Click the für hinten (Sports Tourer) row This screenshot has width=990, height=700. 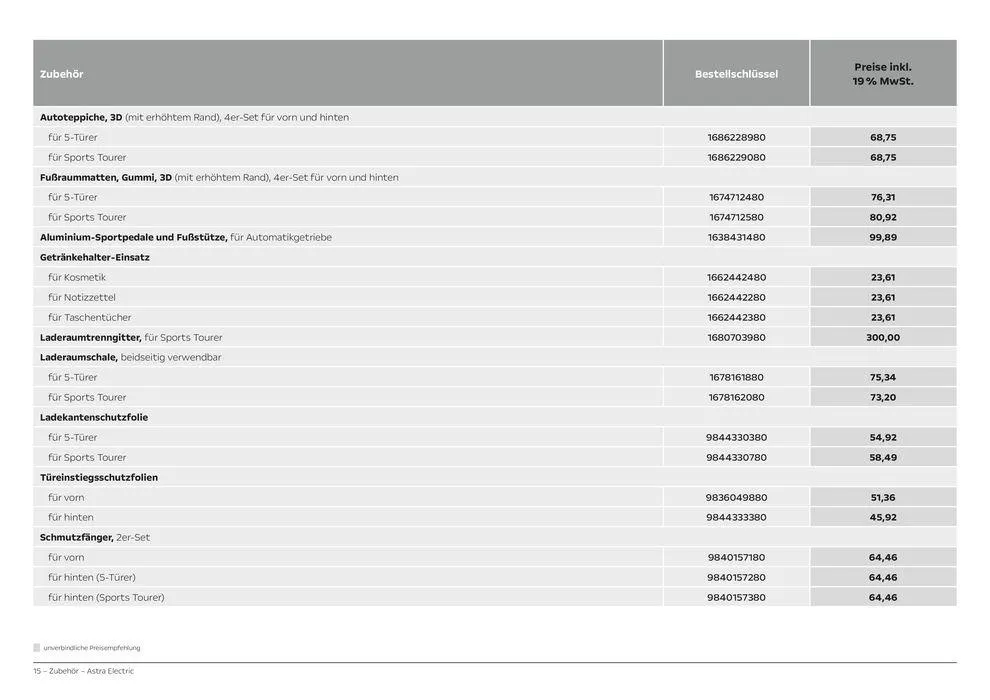pyautogui.click(x=106, y=597)
